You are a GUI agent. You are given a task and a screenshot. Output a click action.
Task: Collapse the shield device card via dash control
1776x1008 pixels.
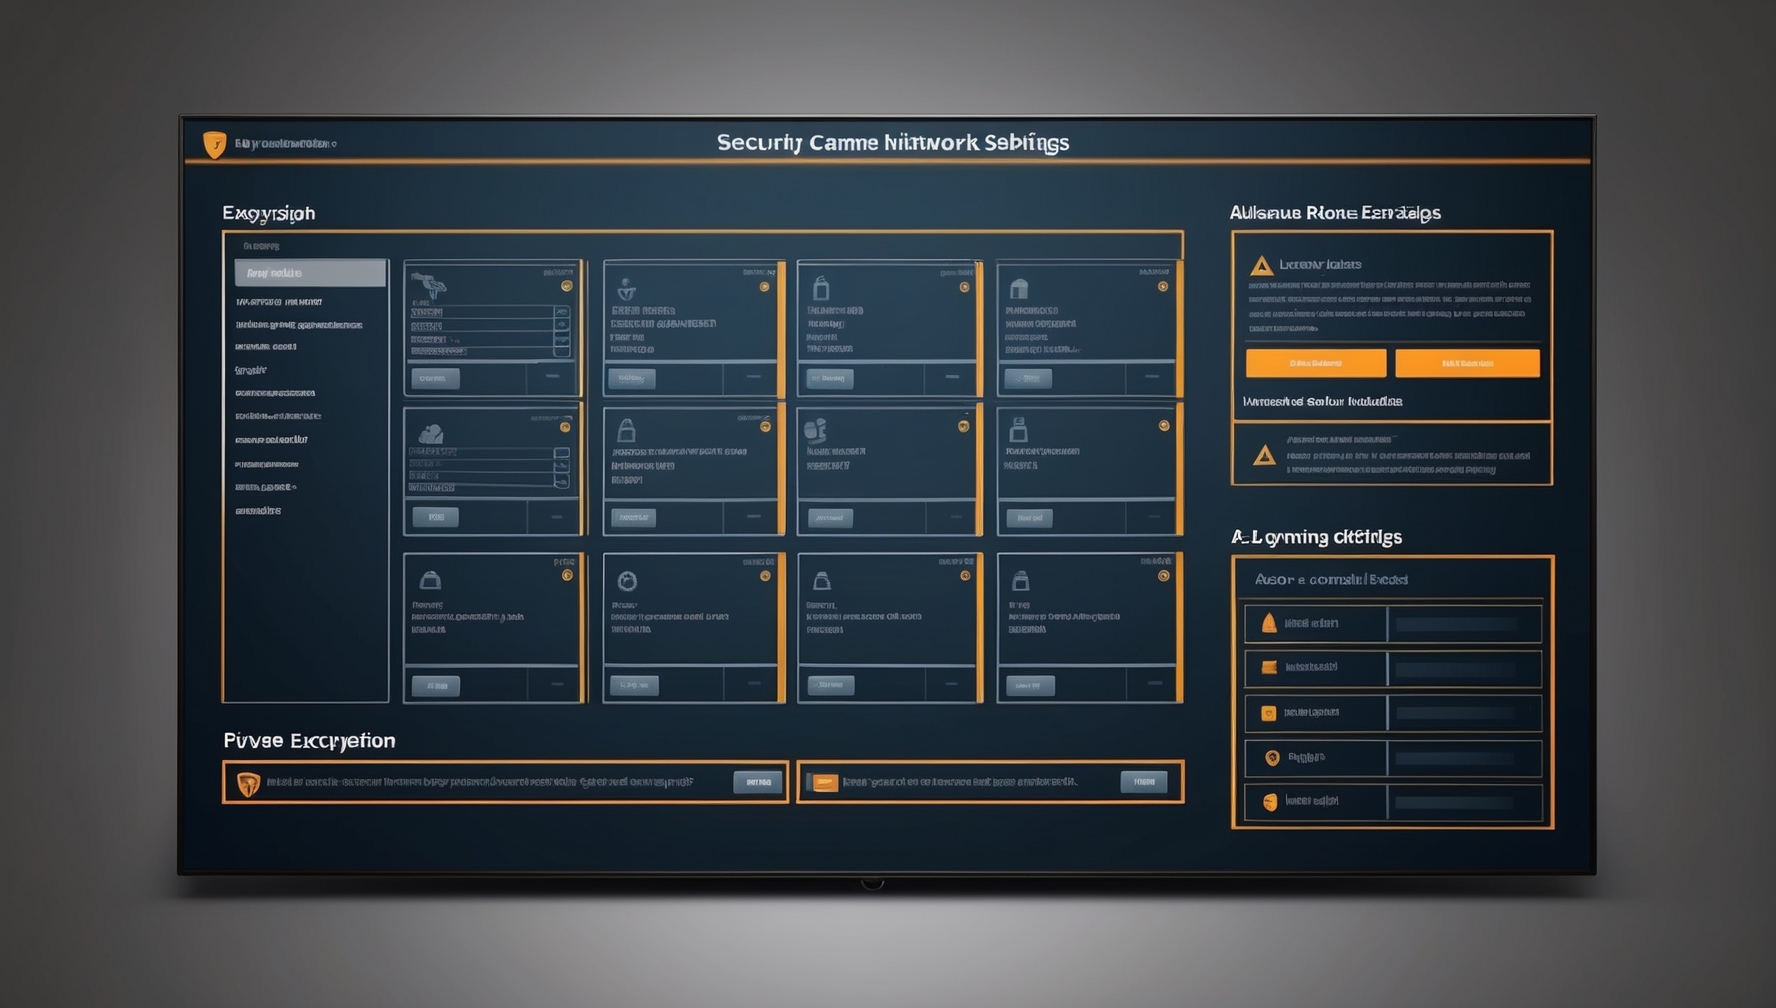954,517
